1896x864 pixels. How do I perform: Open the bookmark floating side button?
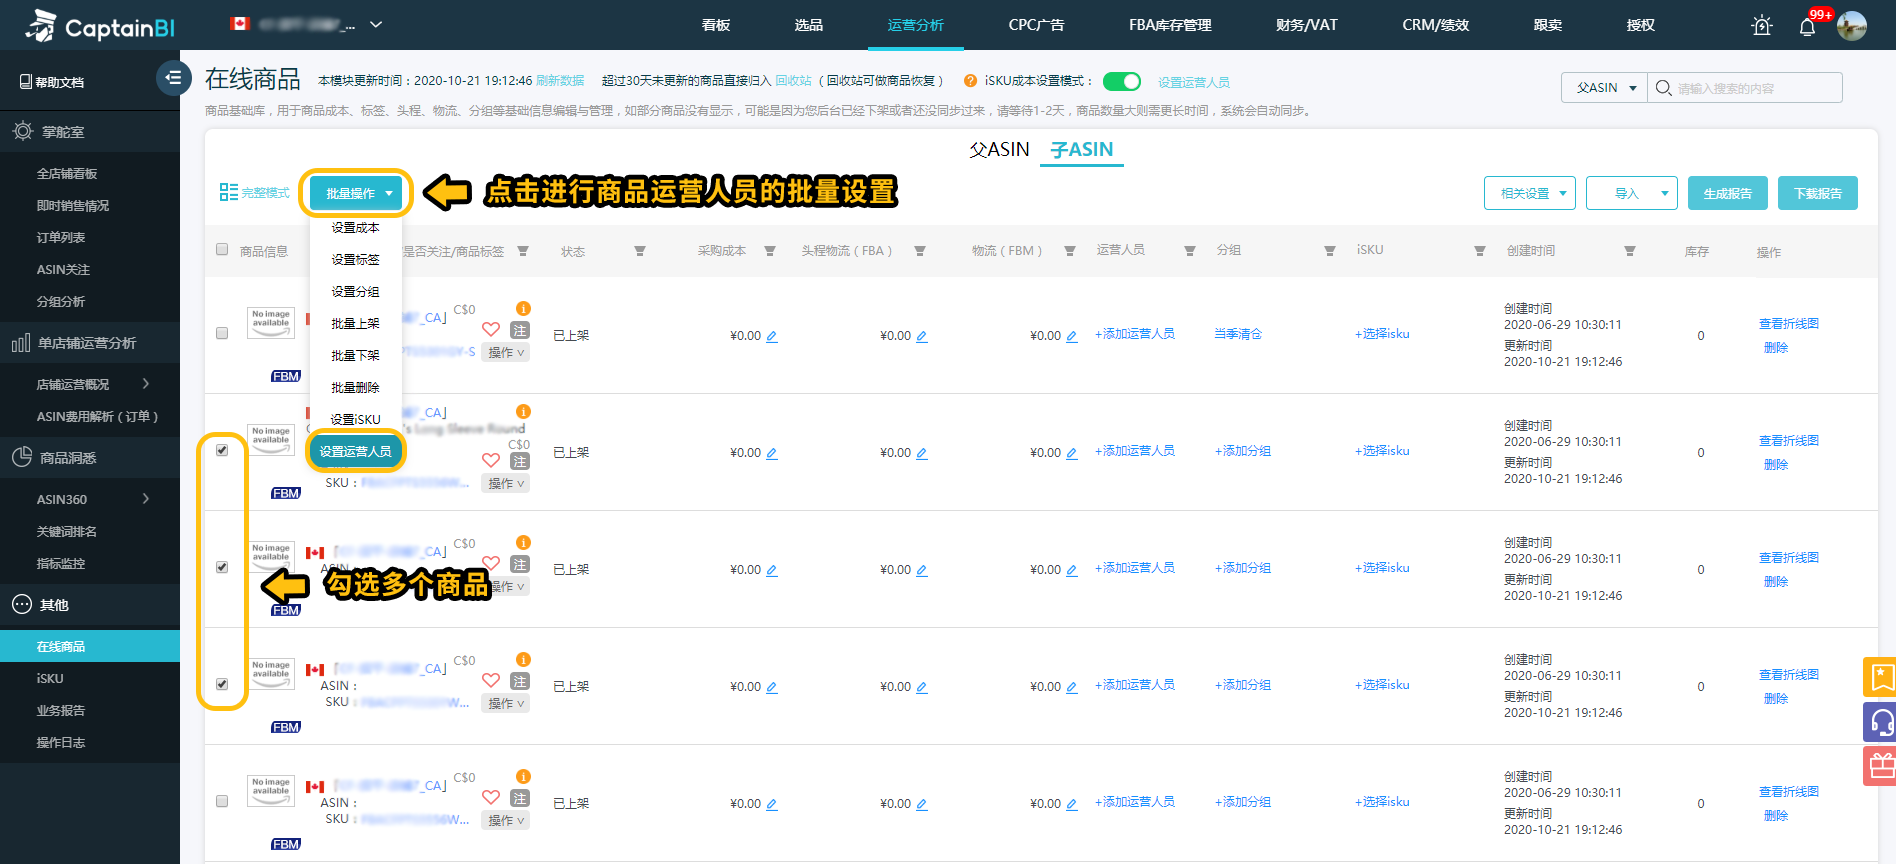(1880, 677)
